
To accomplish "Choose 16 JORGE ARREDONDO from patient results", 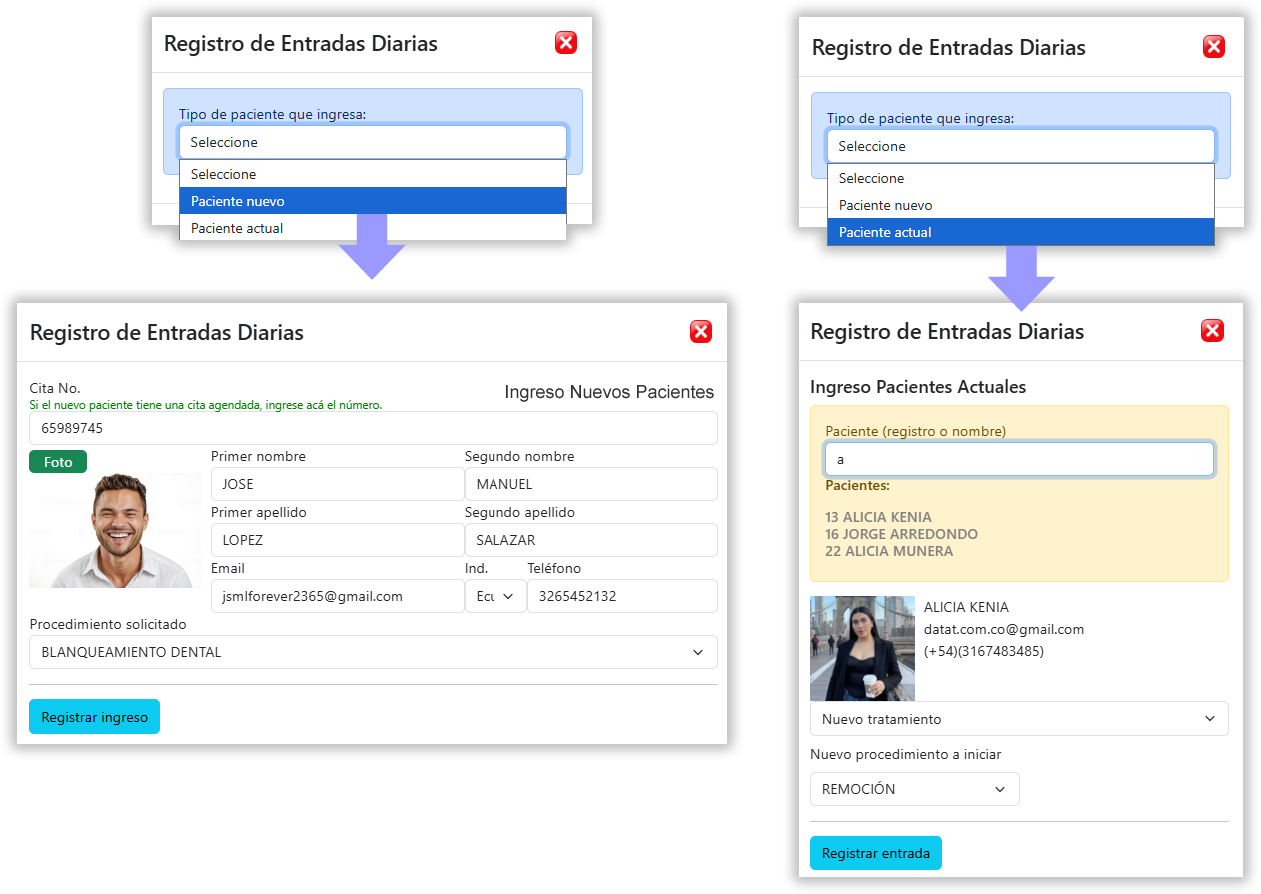I will (901, 534).
